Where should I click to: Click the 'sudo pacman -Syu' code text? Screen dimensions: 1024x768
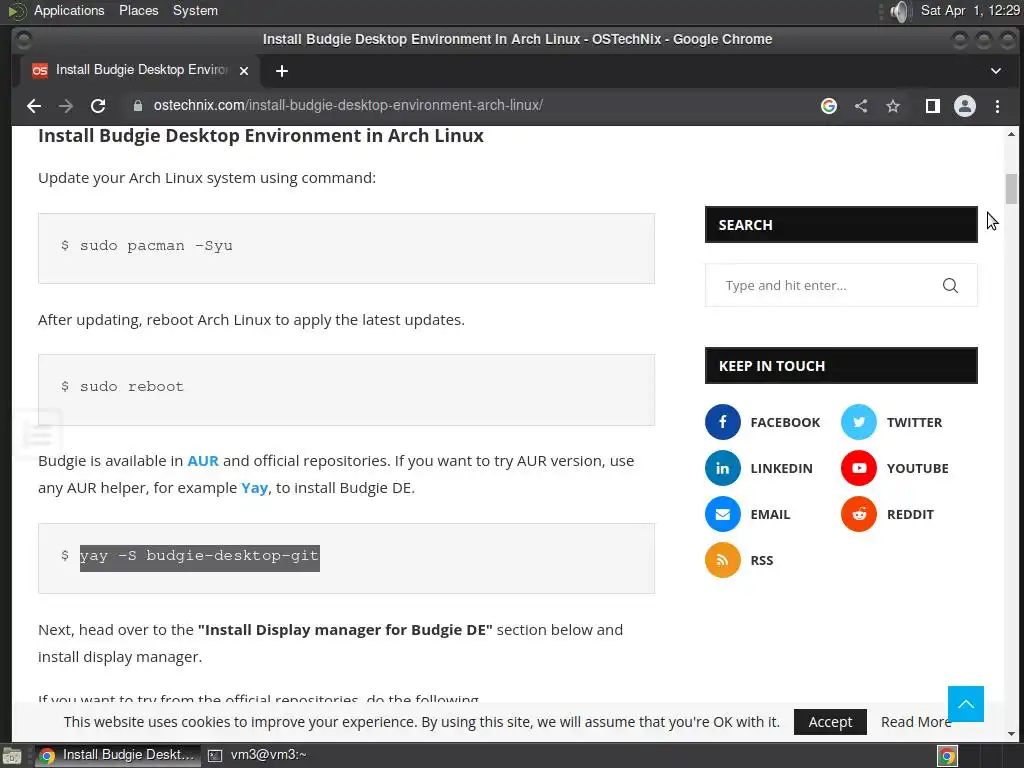(156, 246)
